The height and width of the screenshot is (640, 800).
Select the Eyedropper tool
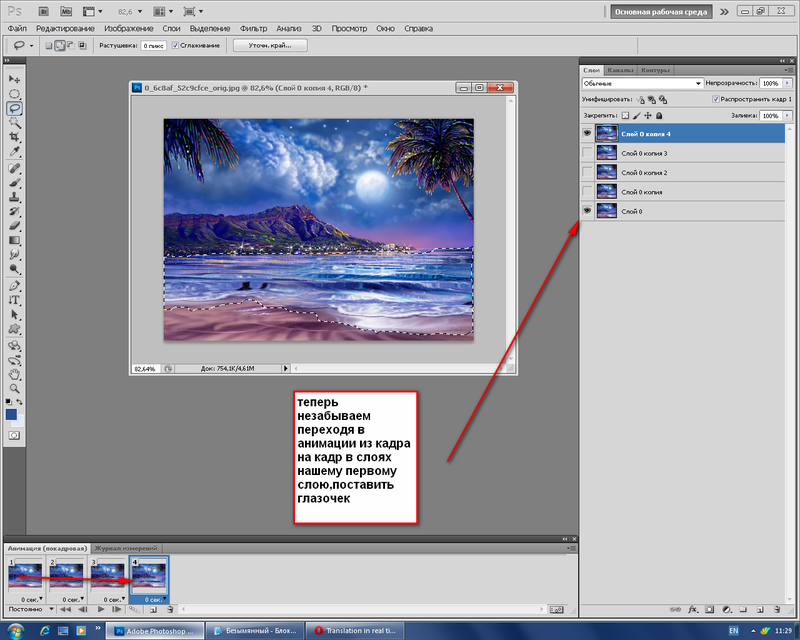tap(14, 152)
